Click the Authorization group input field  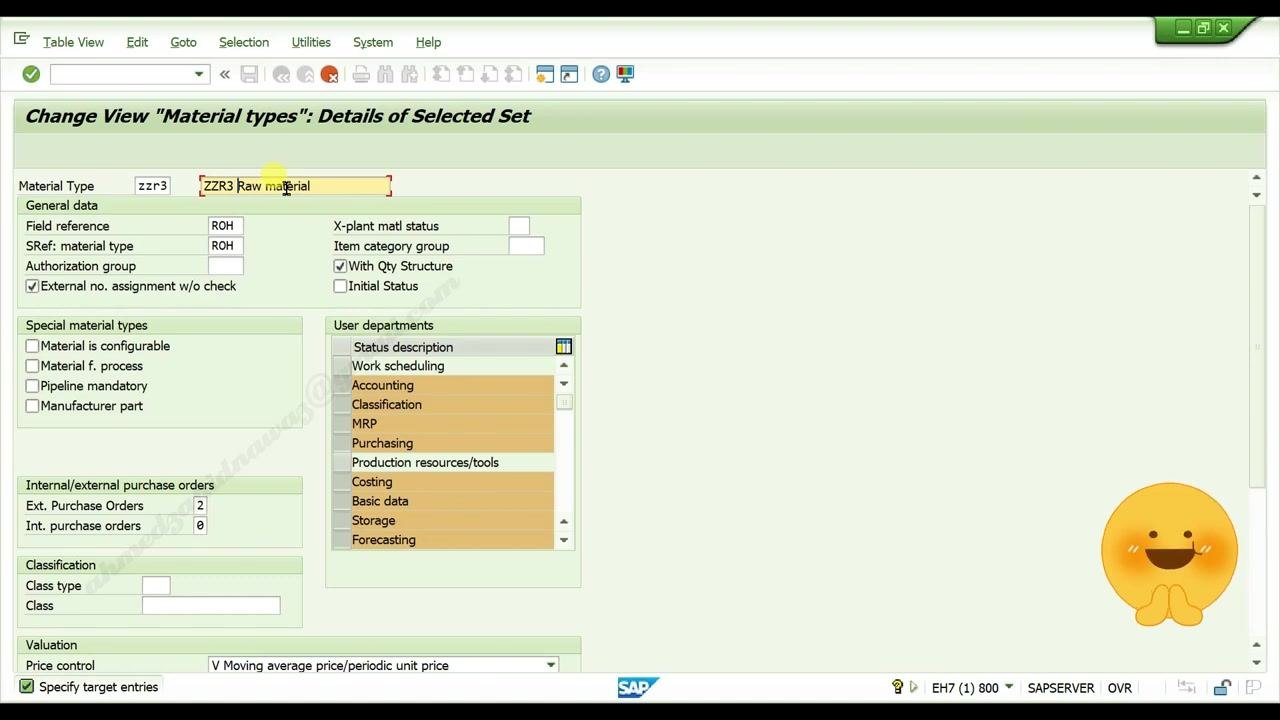[226, 266]
